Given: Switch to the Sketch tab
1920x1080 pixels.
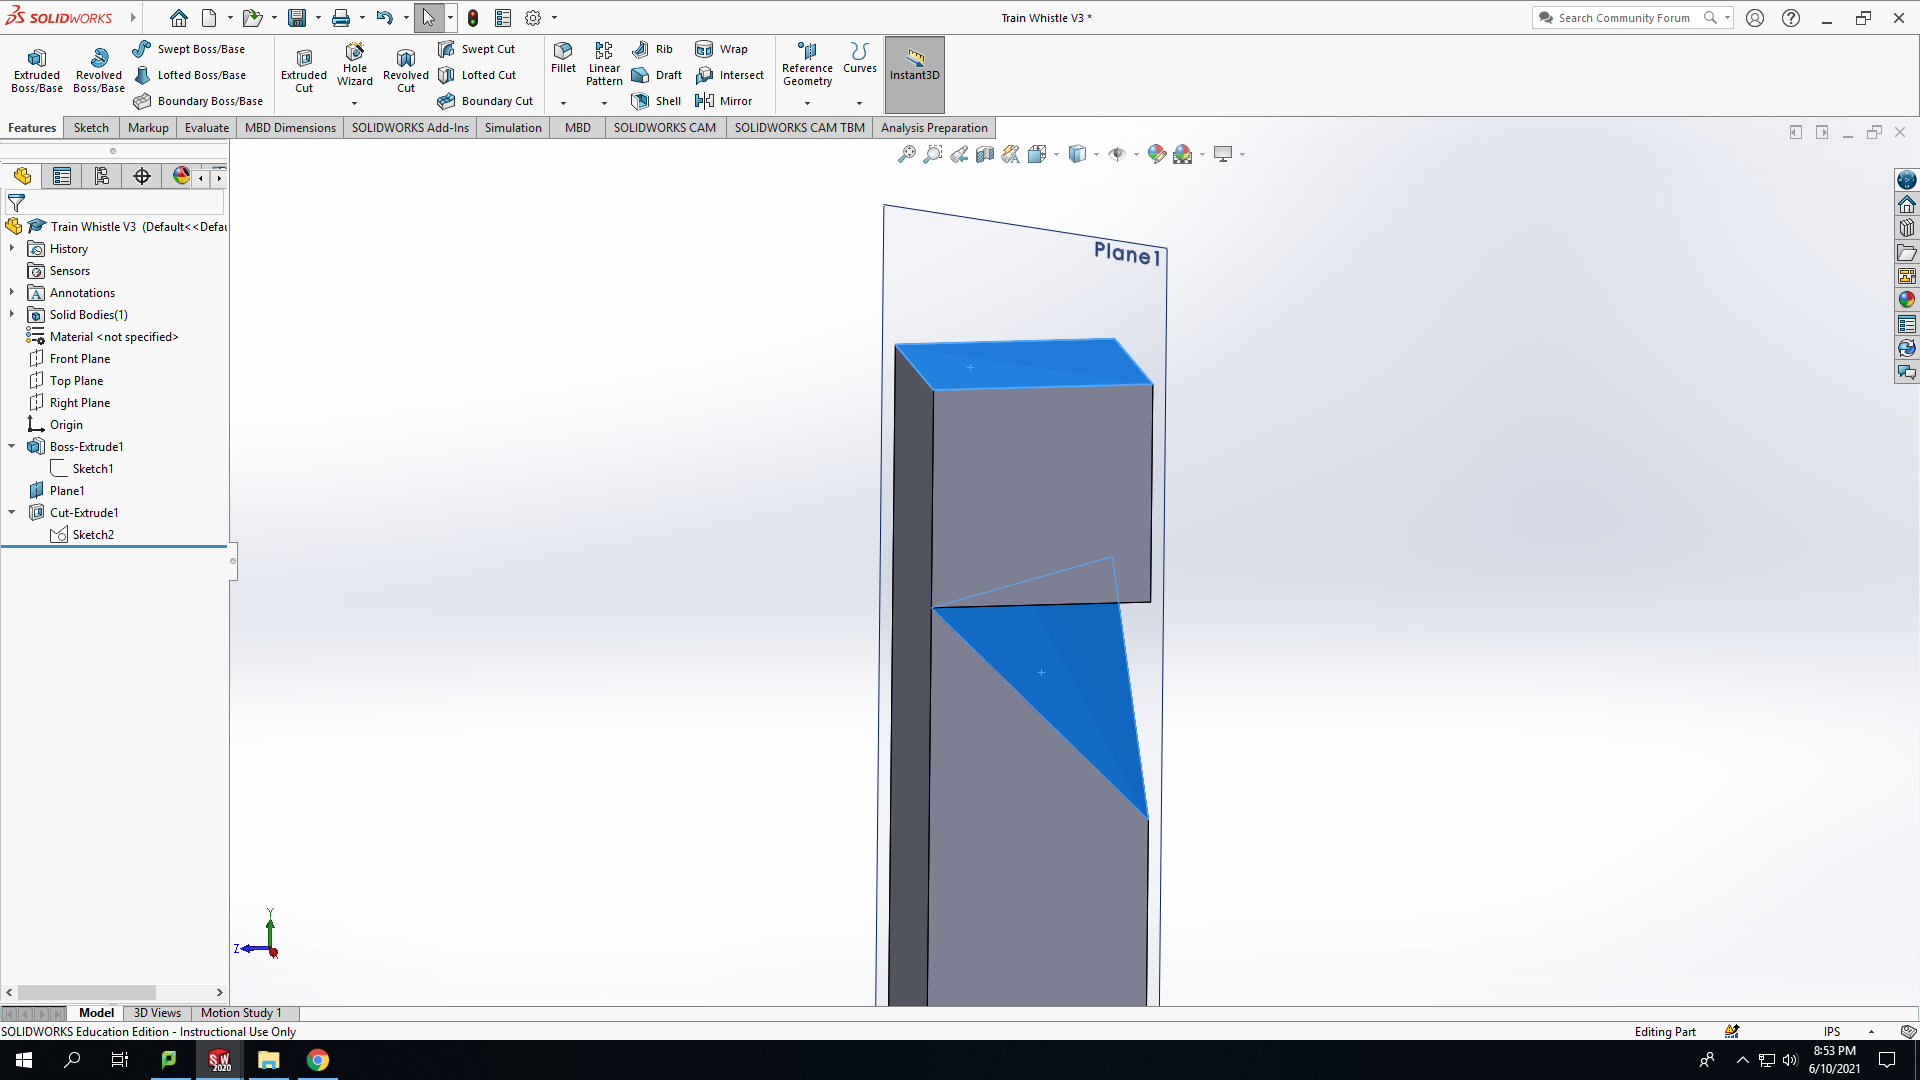Looking at the screenshot, I should click(91, 128).
